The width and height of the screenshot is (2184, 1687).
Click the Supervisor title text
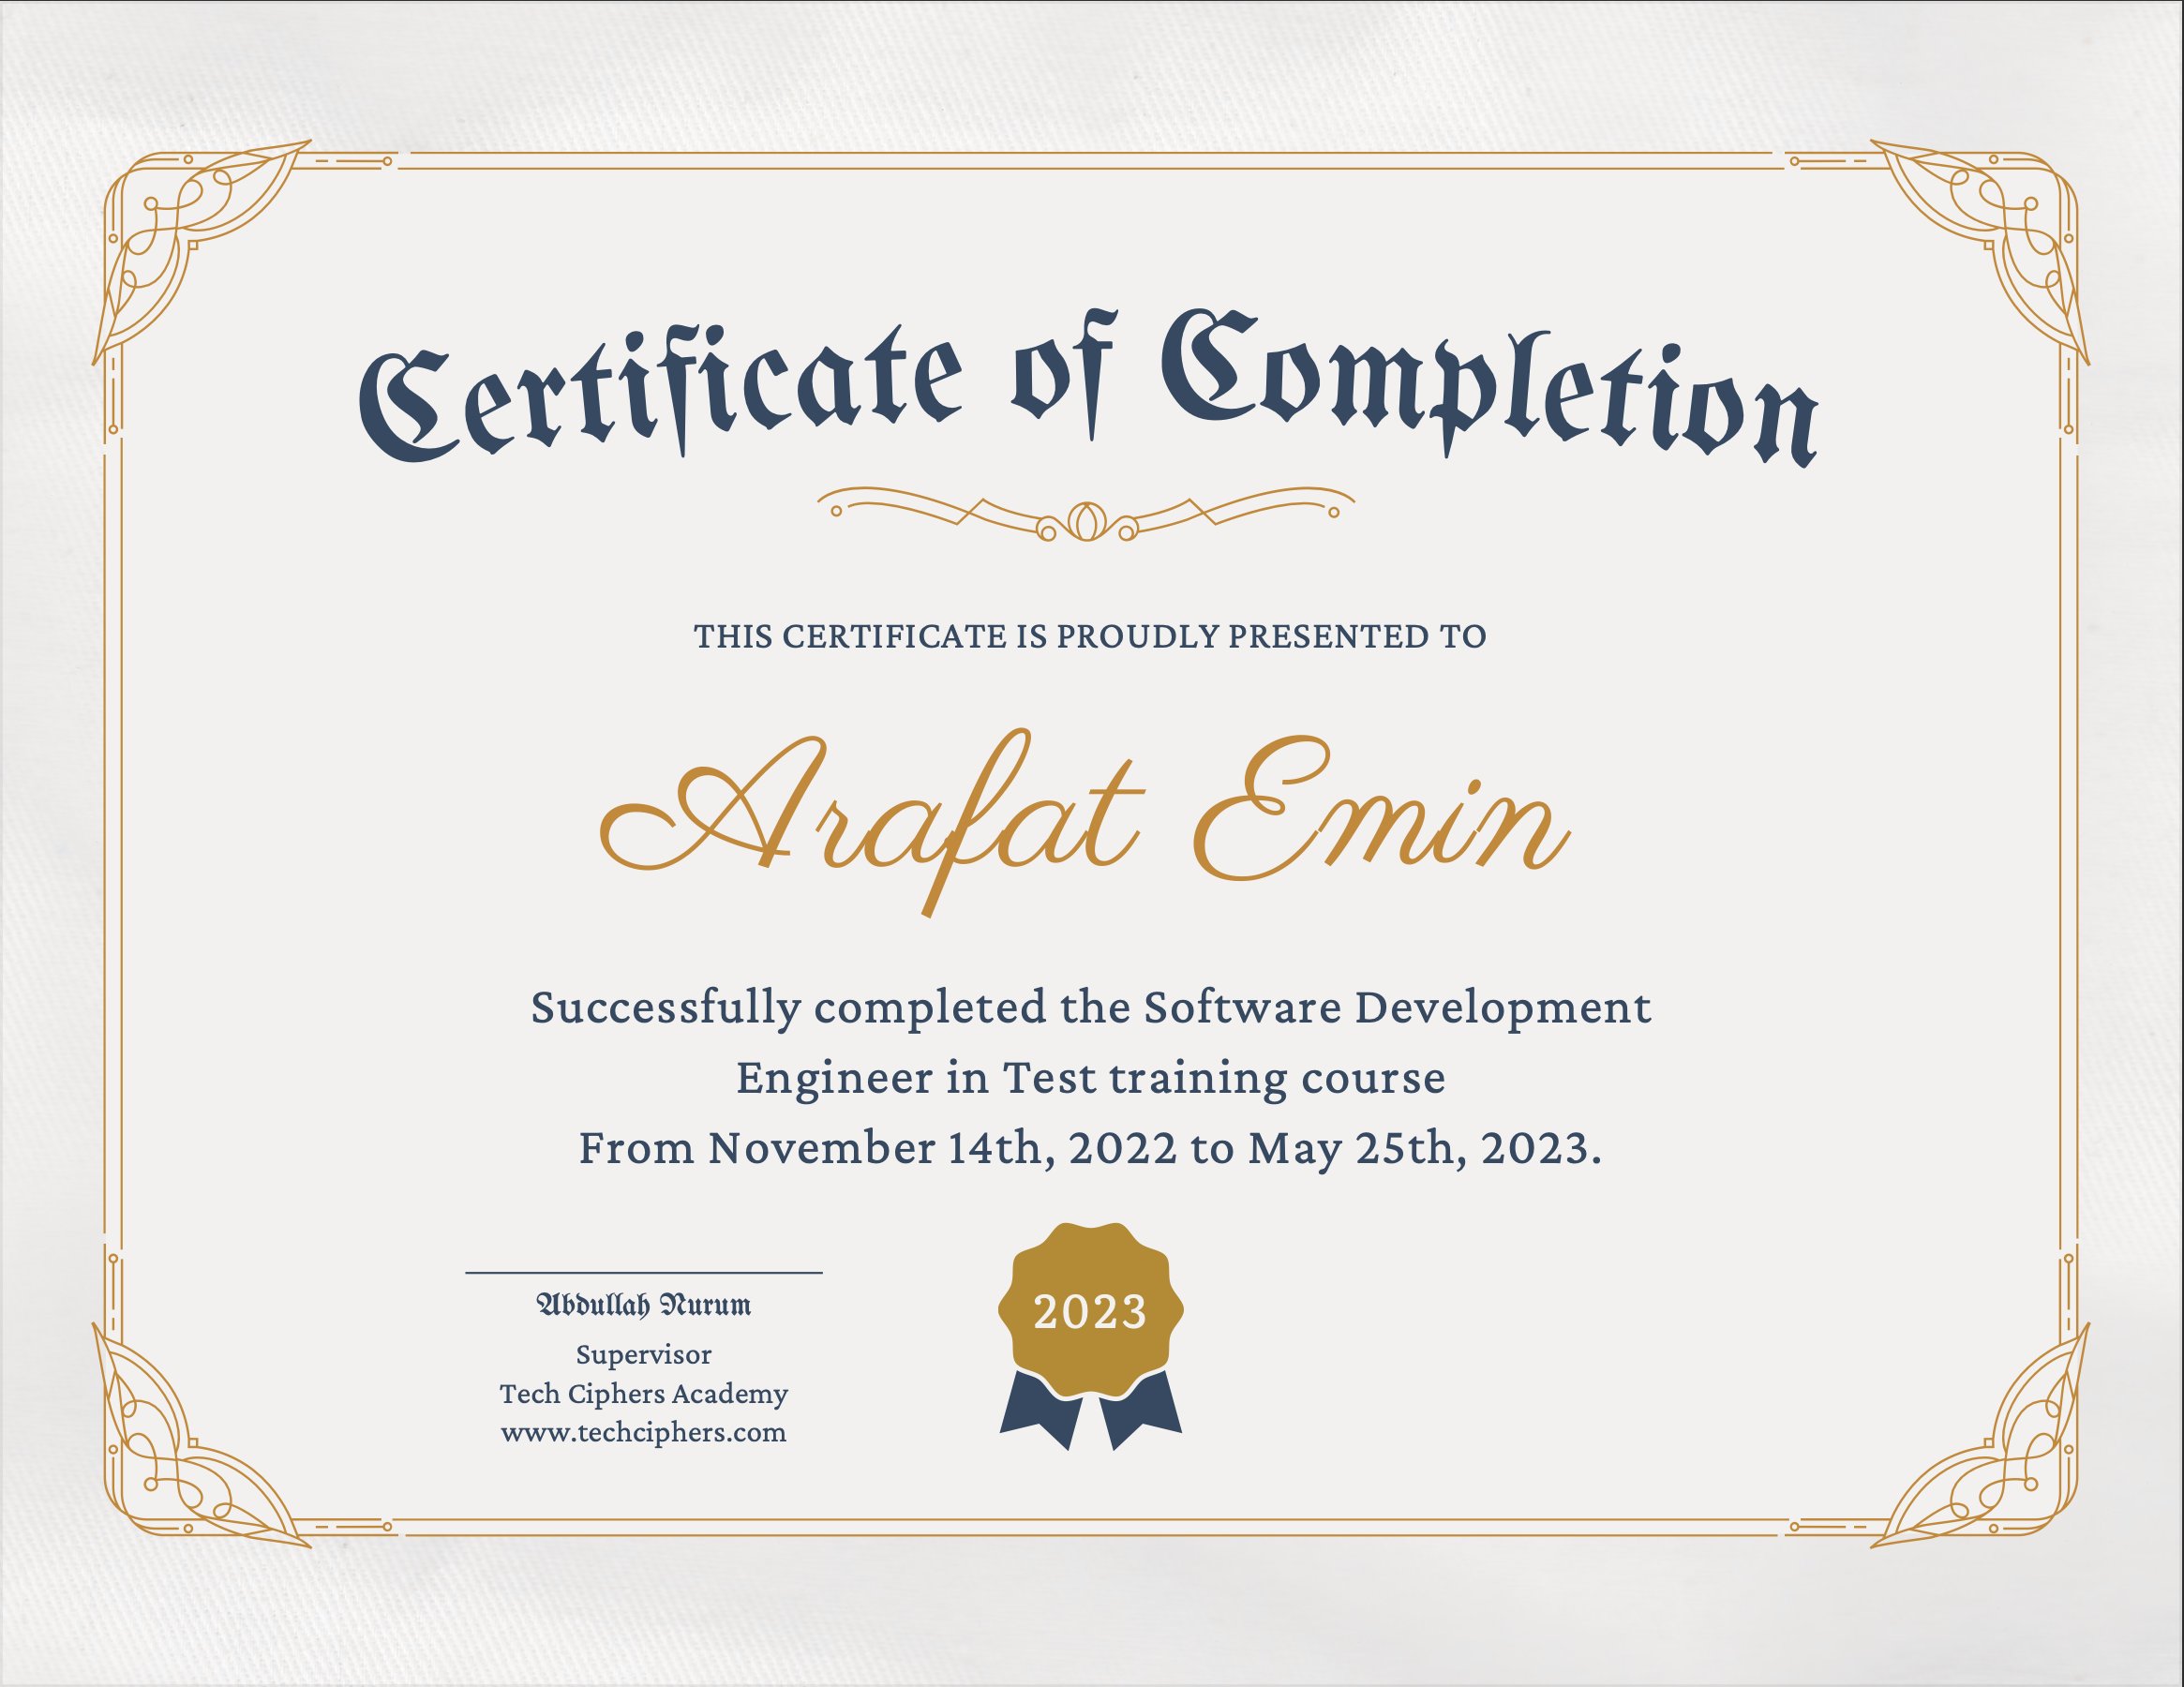(643, 1355)
